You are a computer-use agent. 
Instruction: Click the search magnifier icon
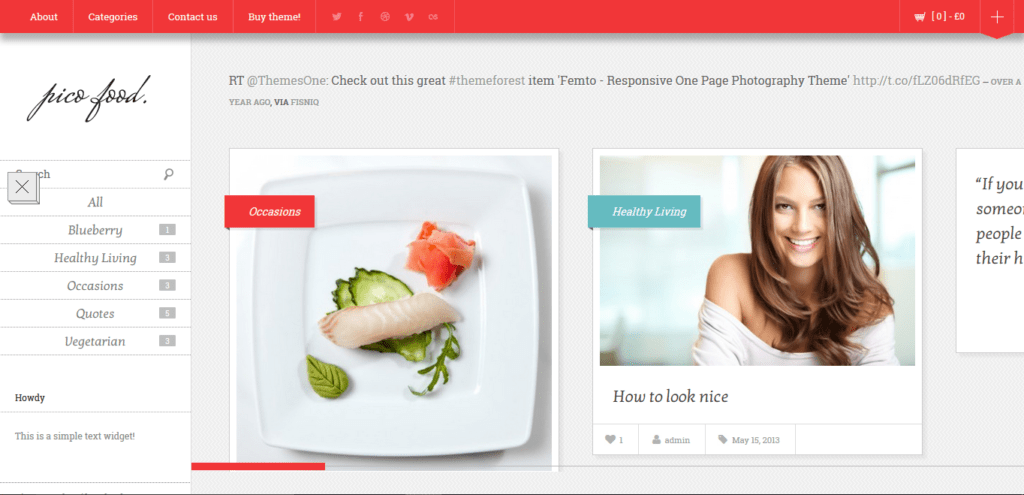click(x=168, y=174)
